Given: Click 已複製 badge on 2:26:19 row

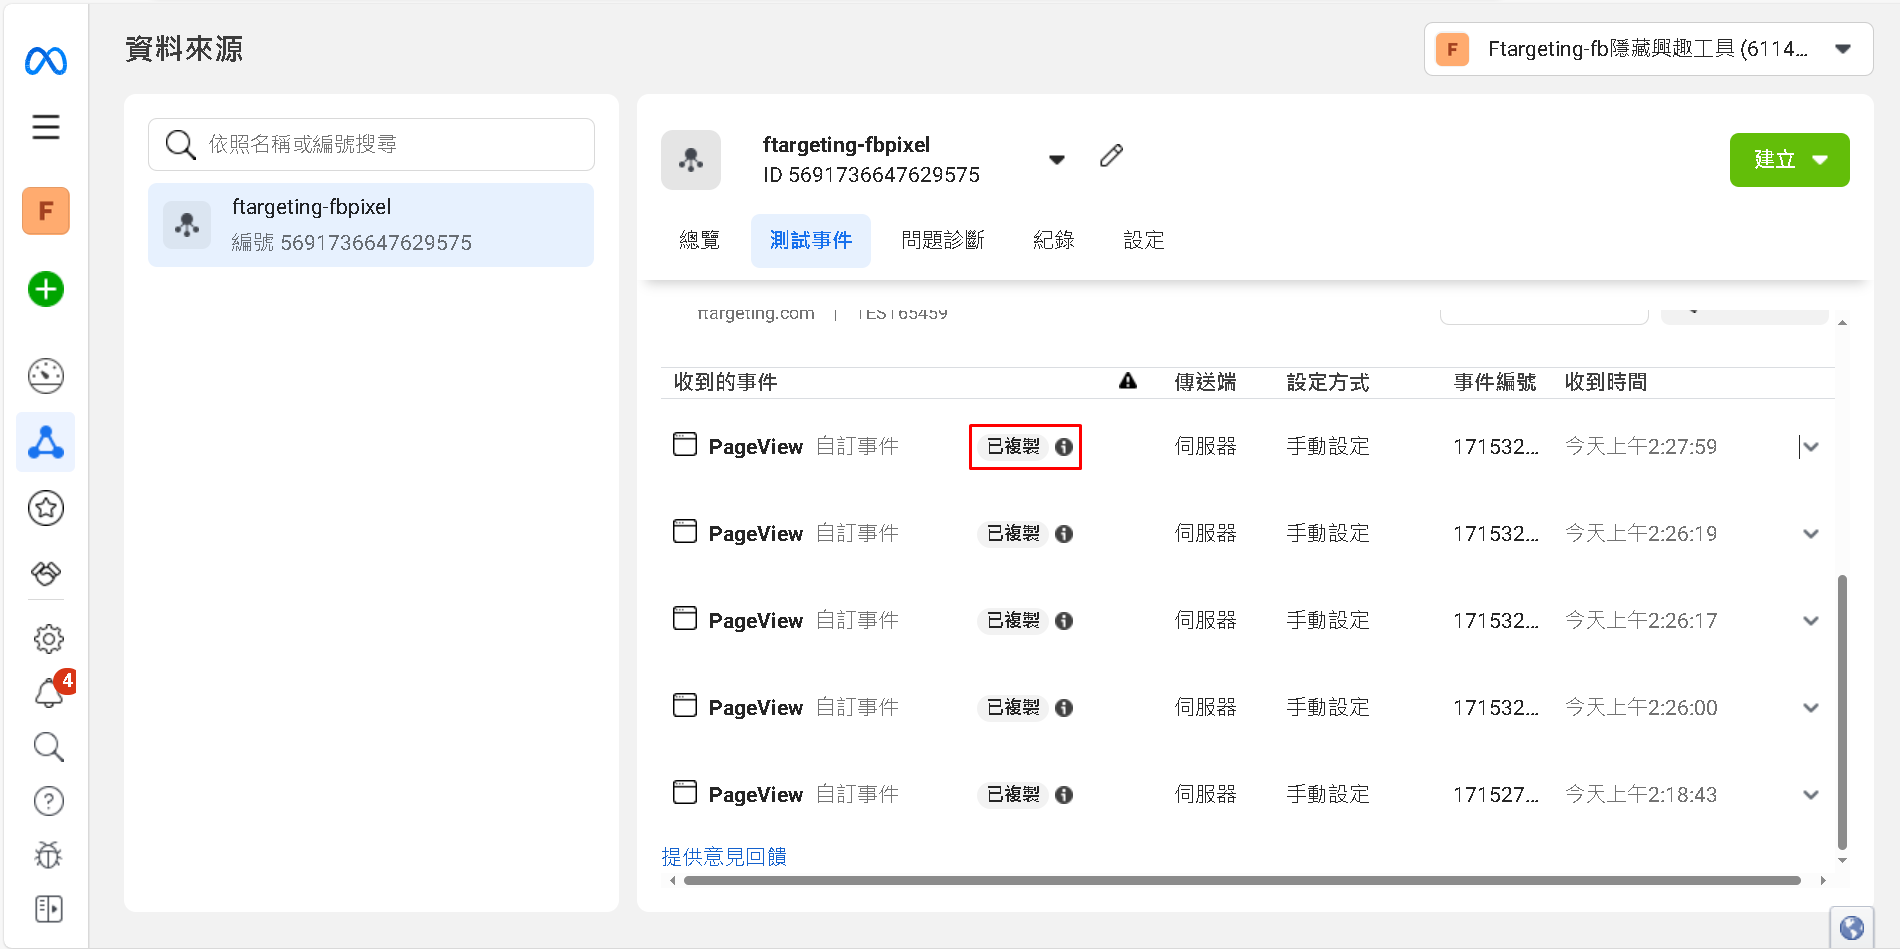Looking at the screenshot, I should coord(1013,534).
